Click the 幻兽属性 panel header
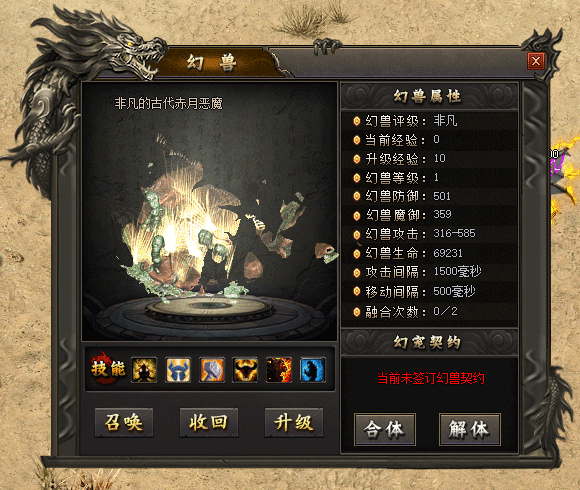 coord(428,96)
